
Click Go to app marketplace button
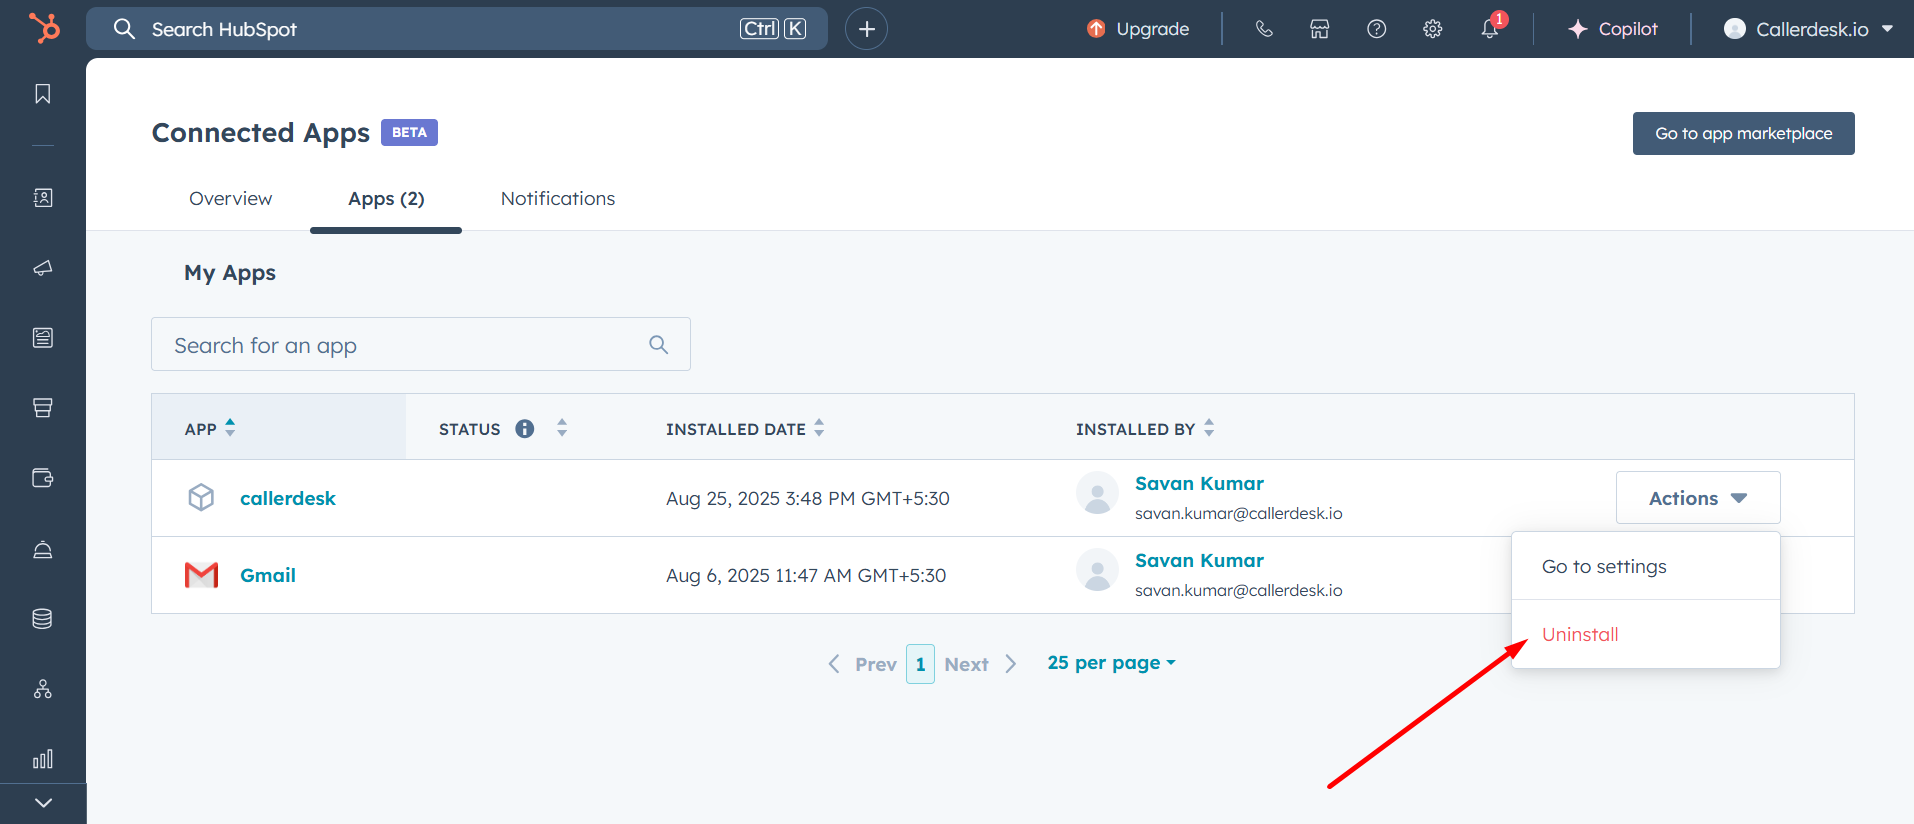[1743, 133]
